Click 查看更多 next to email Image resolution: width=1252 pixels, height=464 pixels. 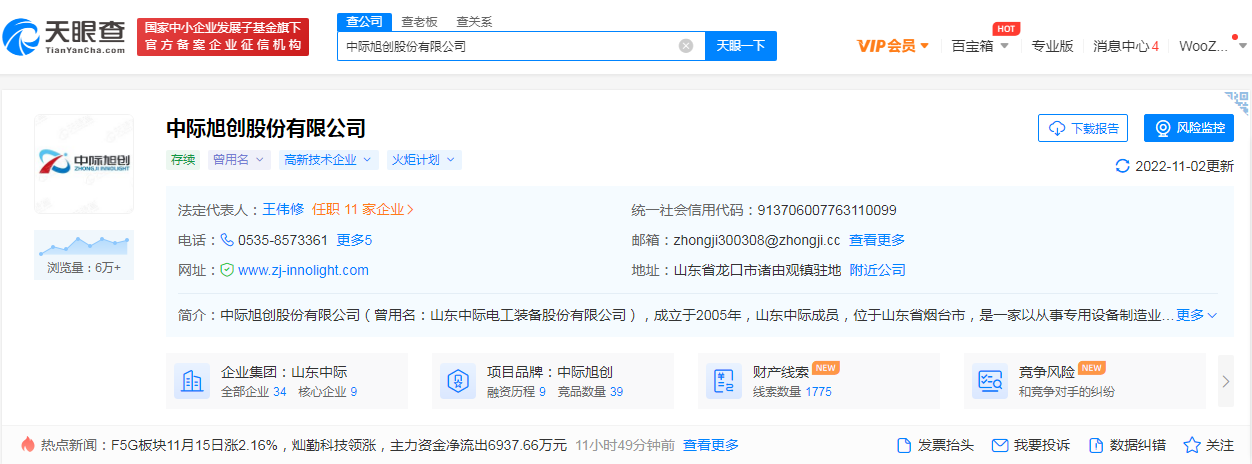click(x=877, y=240)
